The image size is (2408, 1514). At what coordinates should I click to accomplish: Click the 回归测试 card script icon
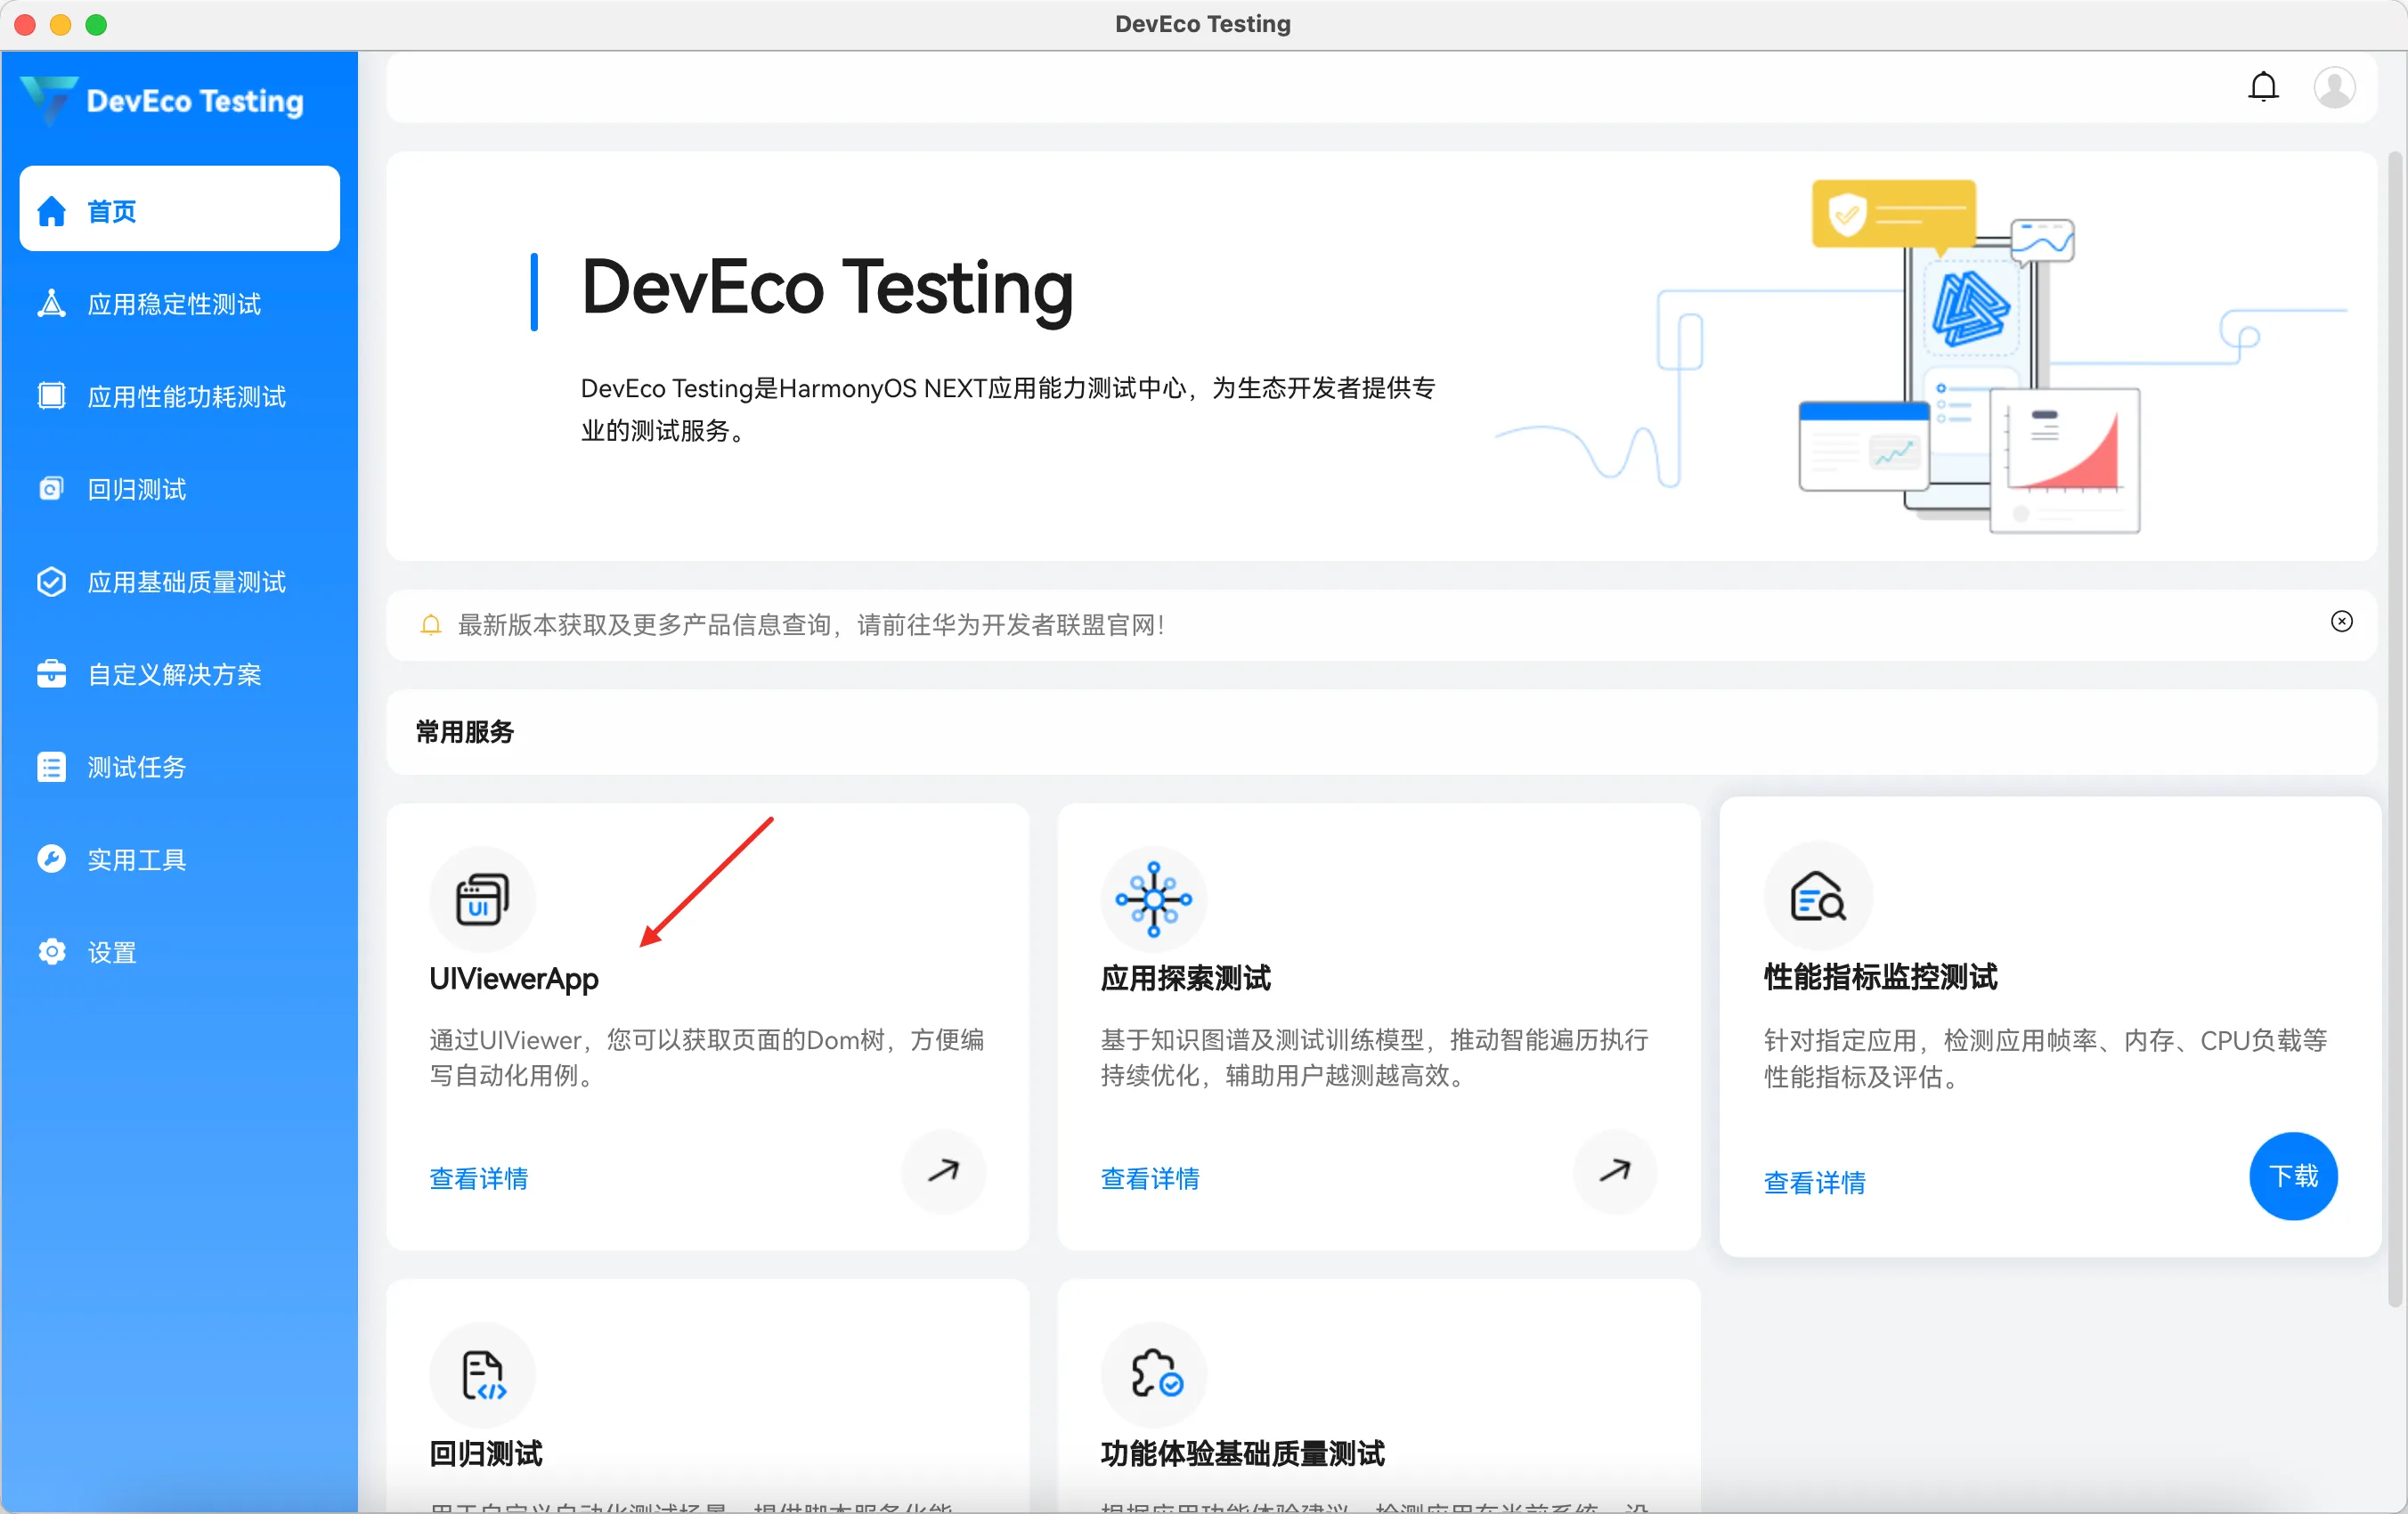pos(482,1375)
